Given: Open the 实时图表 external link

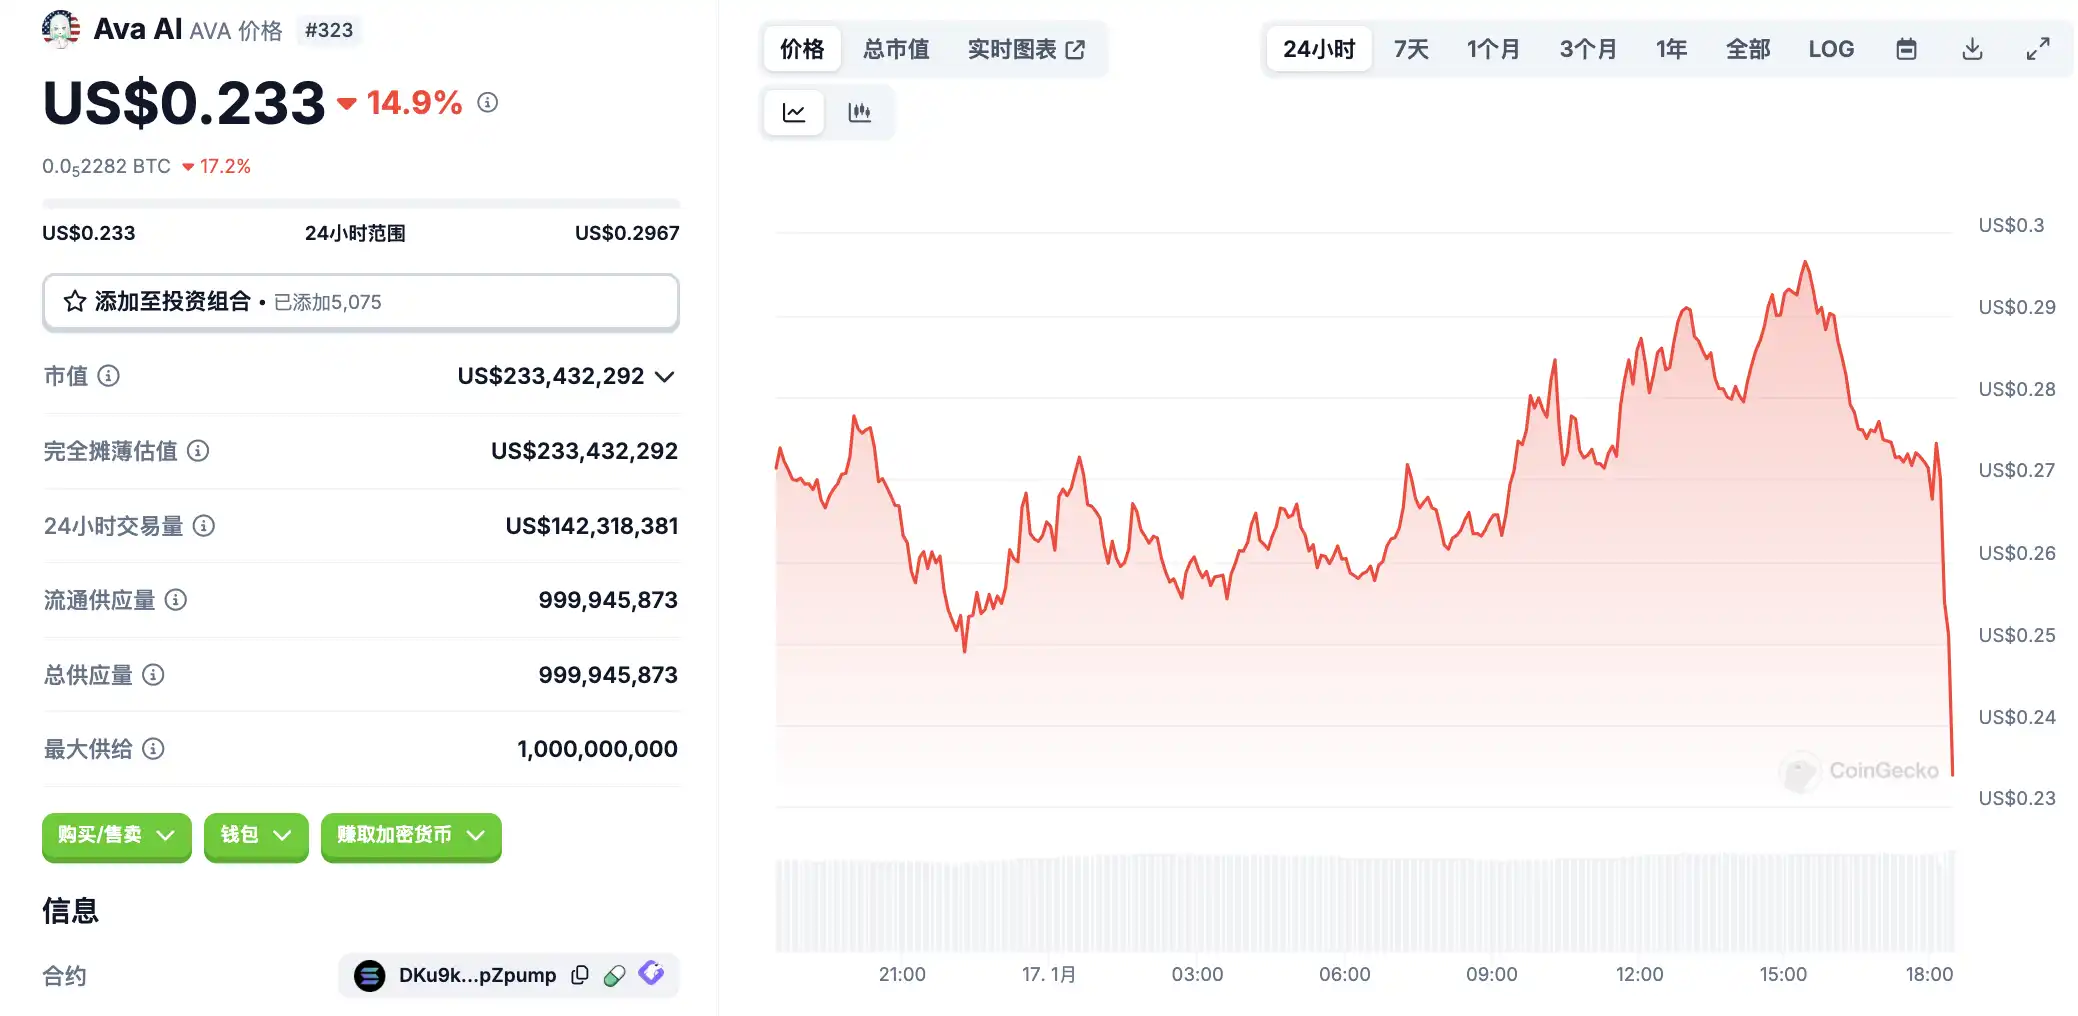Looking at the screenshot, I should pos(1026,49).
